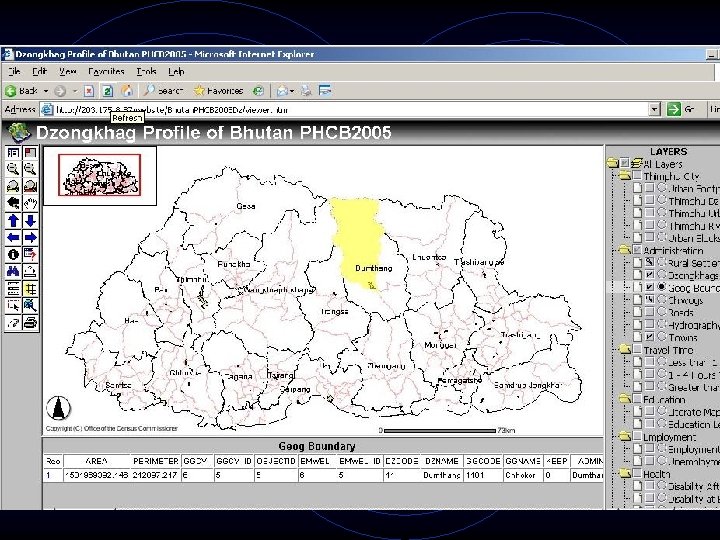Click browser Print icon in IE toolbar
Screen dimensions: 720x540
coord(306,91)
